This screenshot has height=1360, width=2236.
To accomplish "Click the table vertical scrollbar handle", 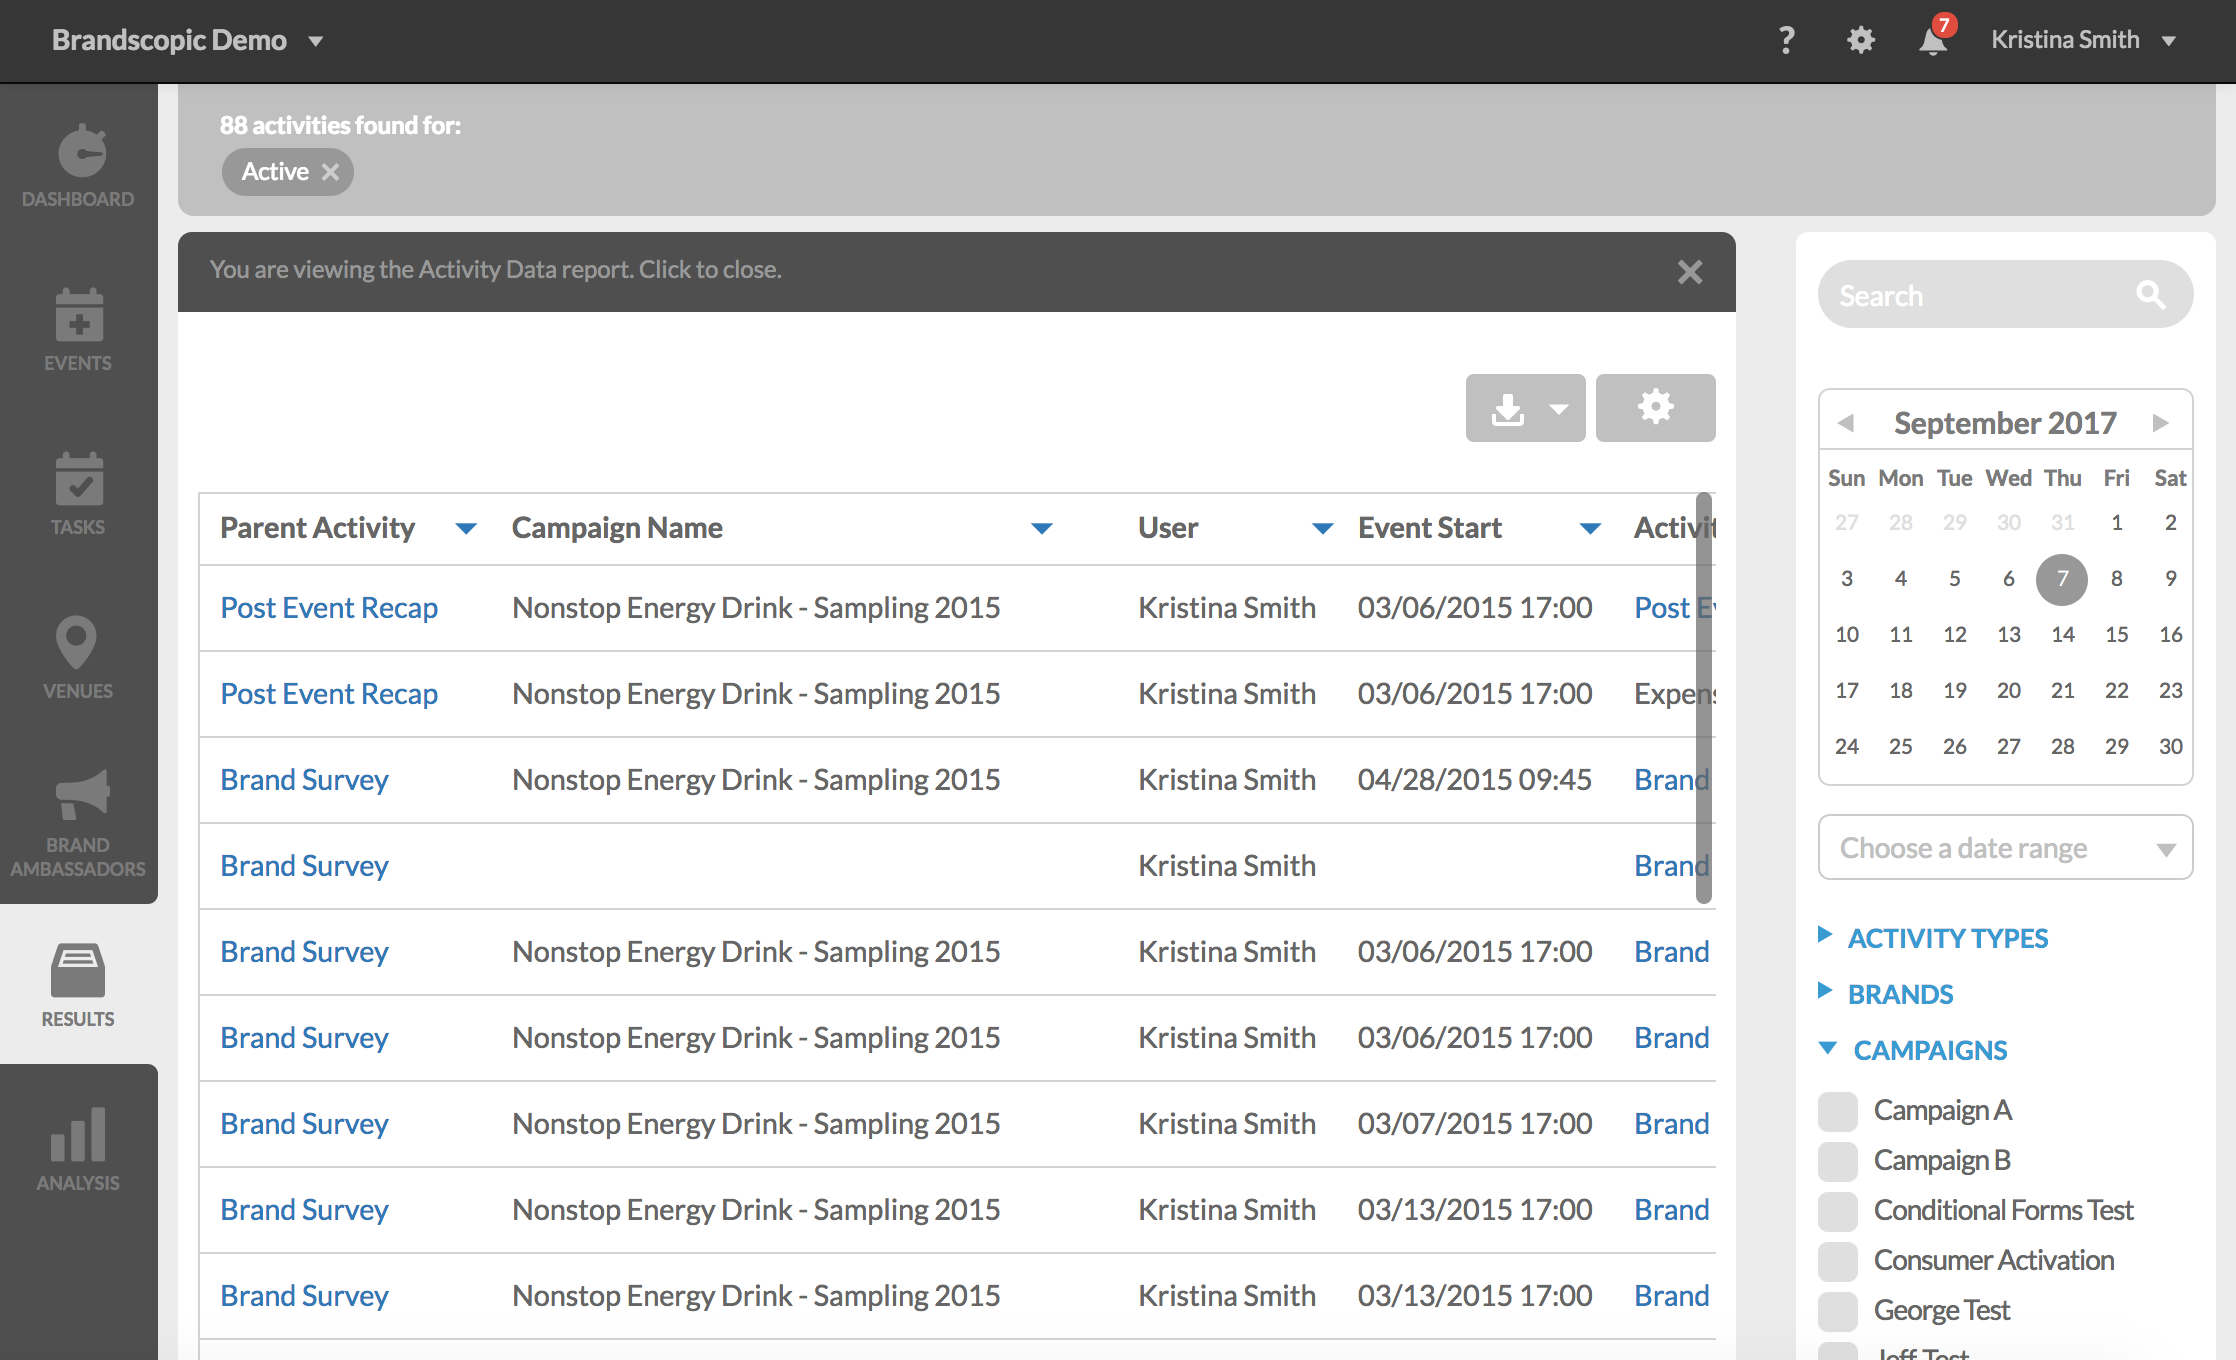I will point(1704,698).
